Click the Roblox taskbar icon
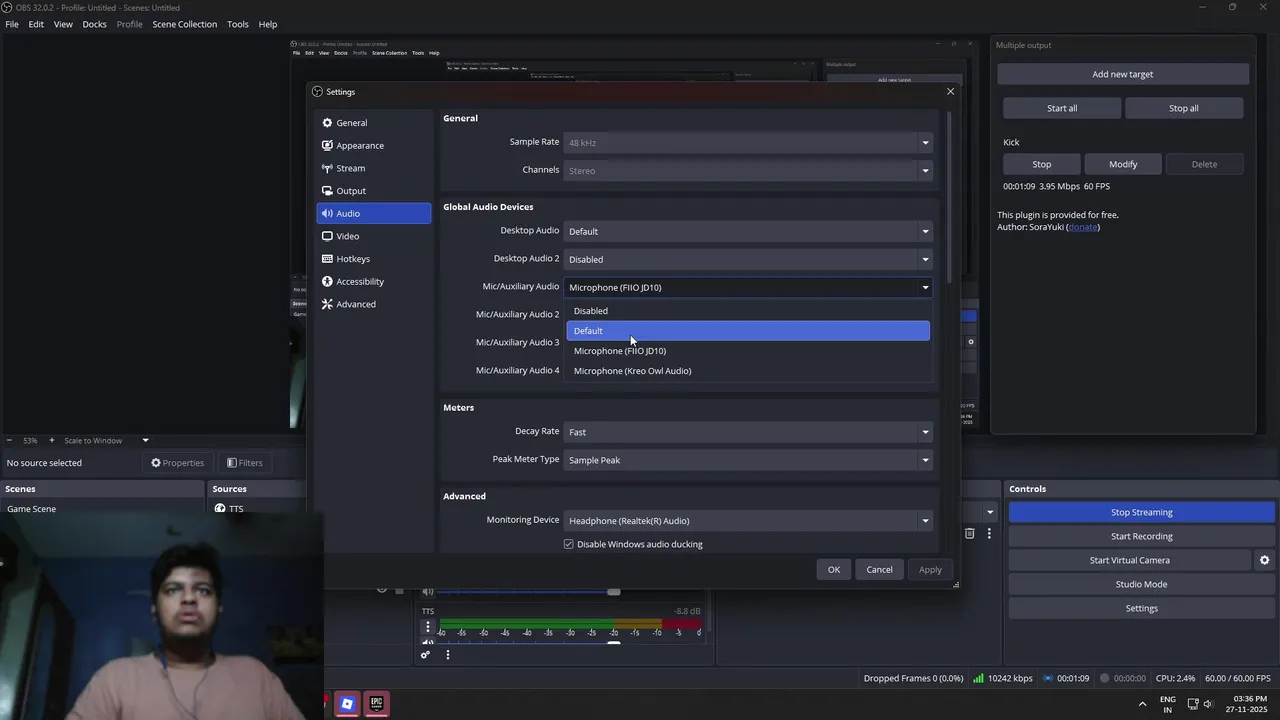Image resolution: width=1280 pixels, height=720 pixels. point(347,704)
